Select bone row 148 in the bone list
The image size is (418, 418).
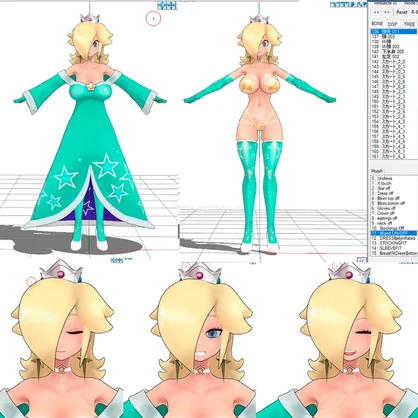(x=394, y=92)
